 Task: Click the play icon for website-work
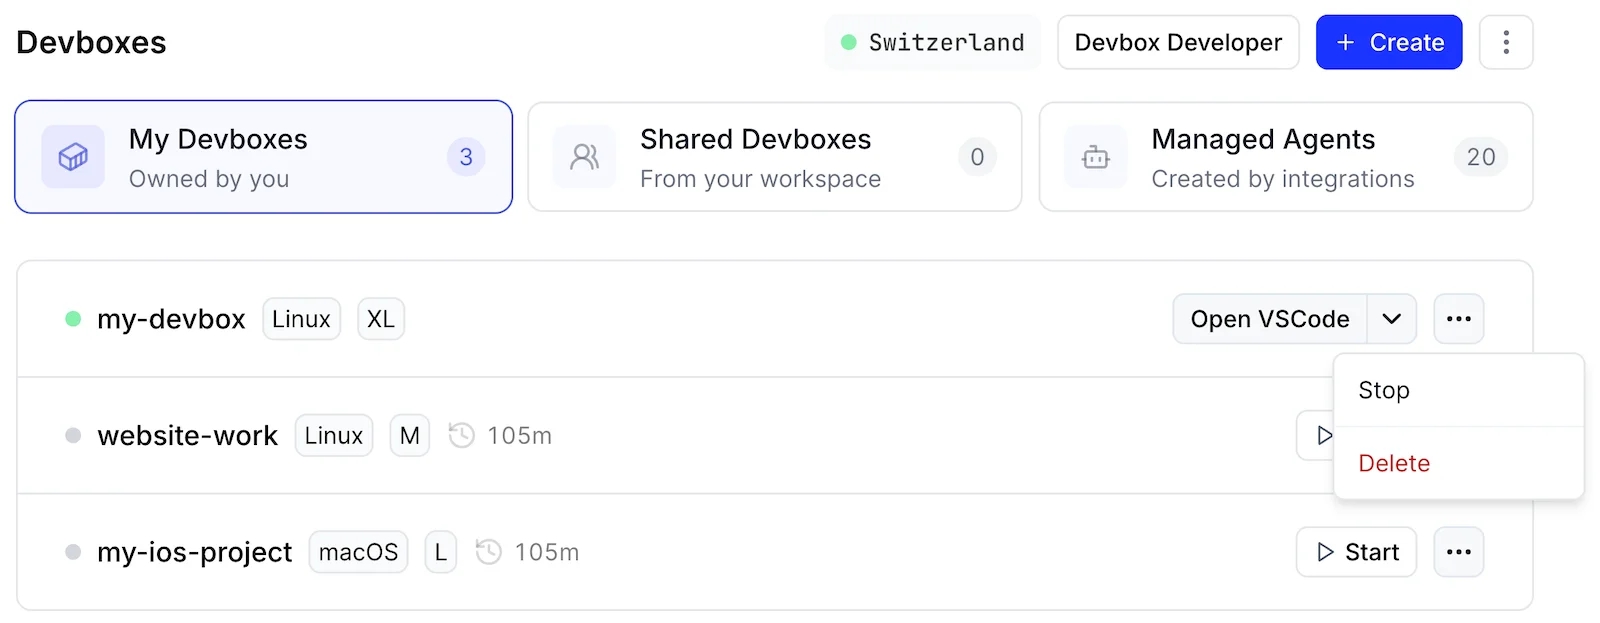pos(1323,435)
